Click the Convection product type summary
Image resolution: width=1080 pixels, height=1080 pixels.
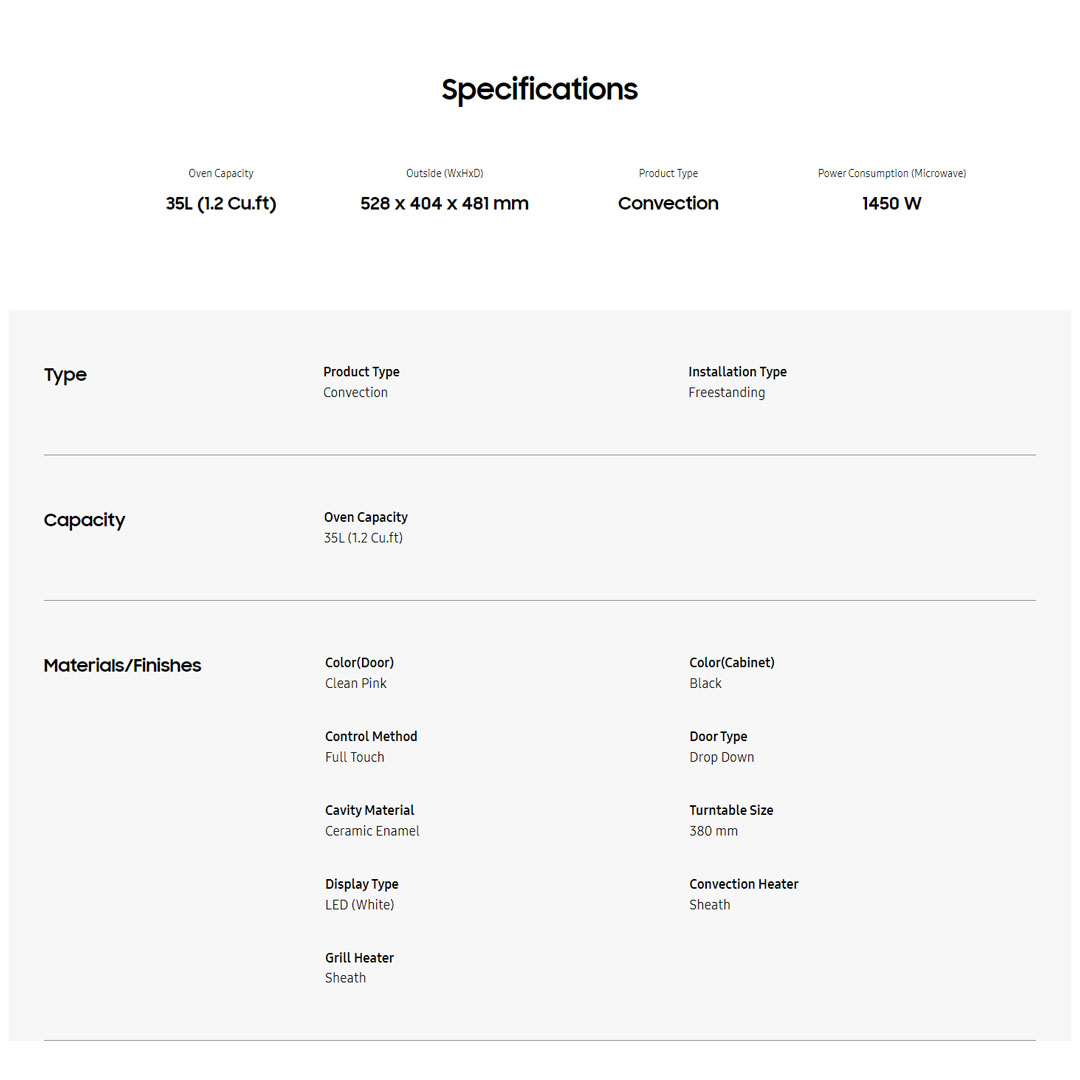point(668,204)
